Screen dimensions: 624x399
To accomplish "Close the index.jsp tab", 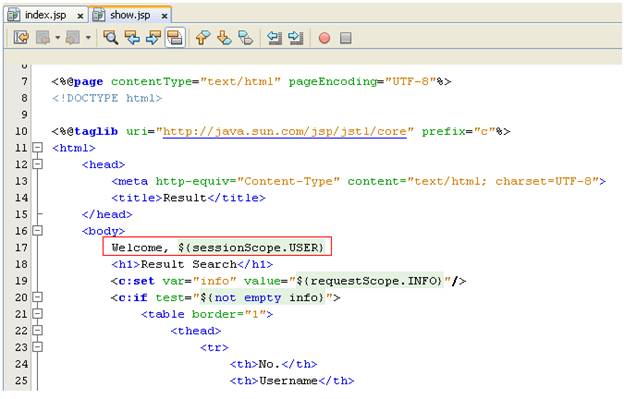I will [80, 16].
